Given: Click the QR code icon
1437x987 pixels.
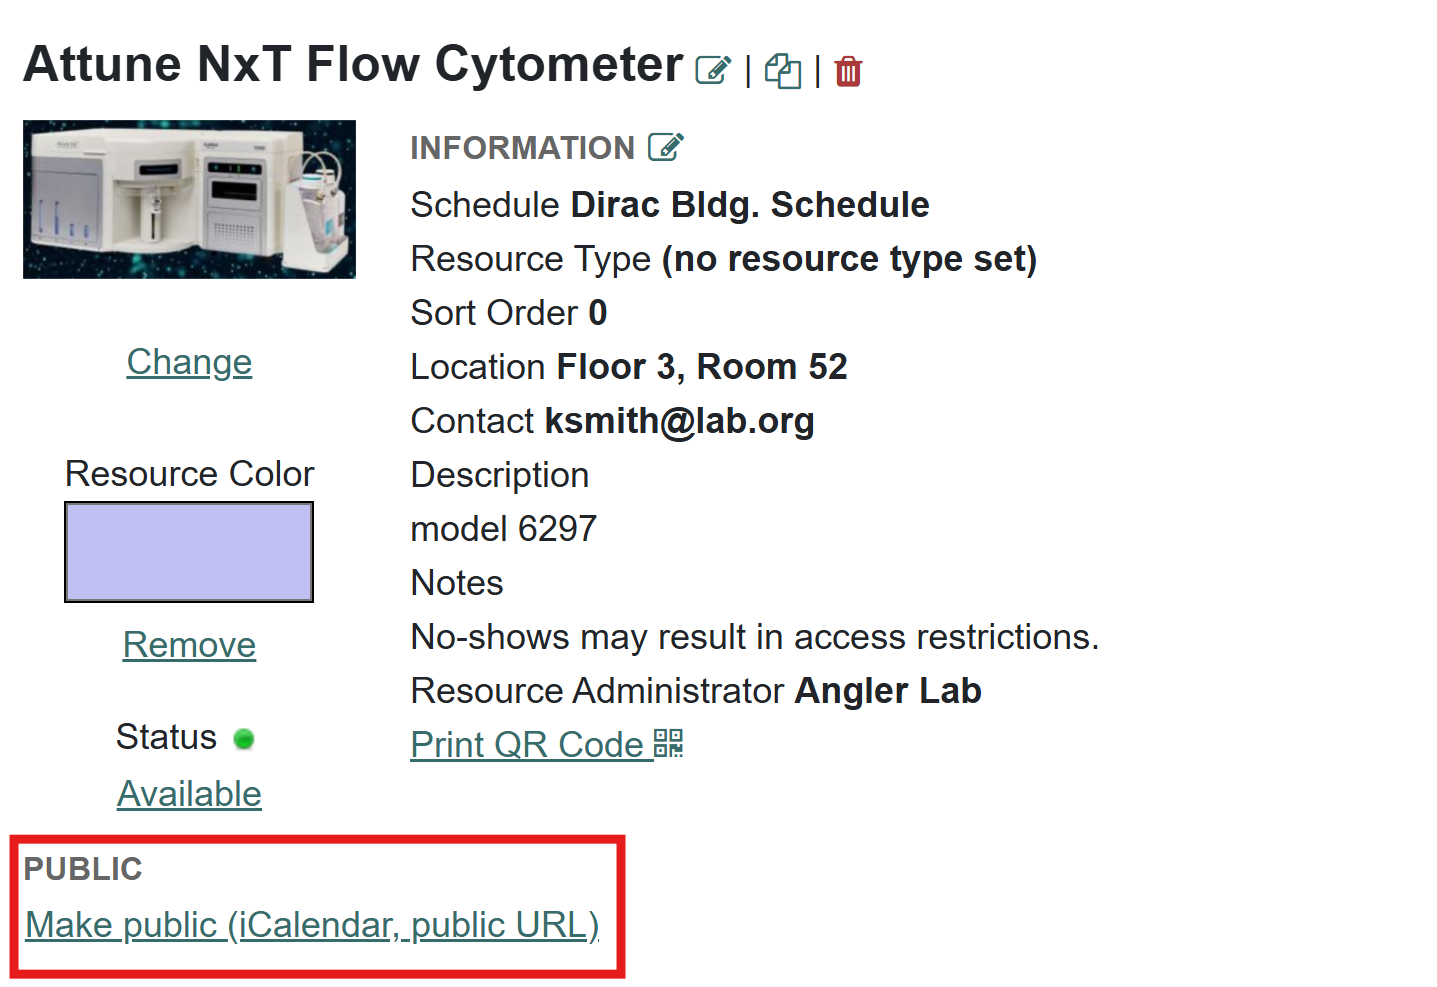Looking at the screenshot, I should pyautogui.click(x=669, y=743).
